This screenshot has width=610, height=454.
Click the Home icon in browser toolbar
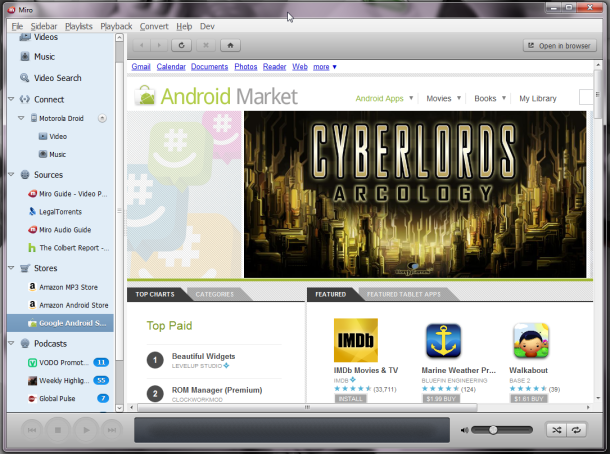230,45
